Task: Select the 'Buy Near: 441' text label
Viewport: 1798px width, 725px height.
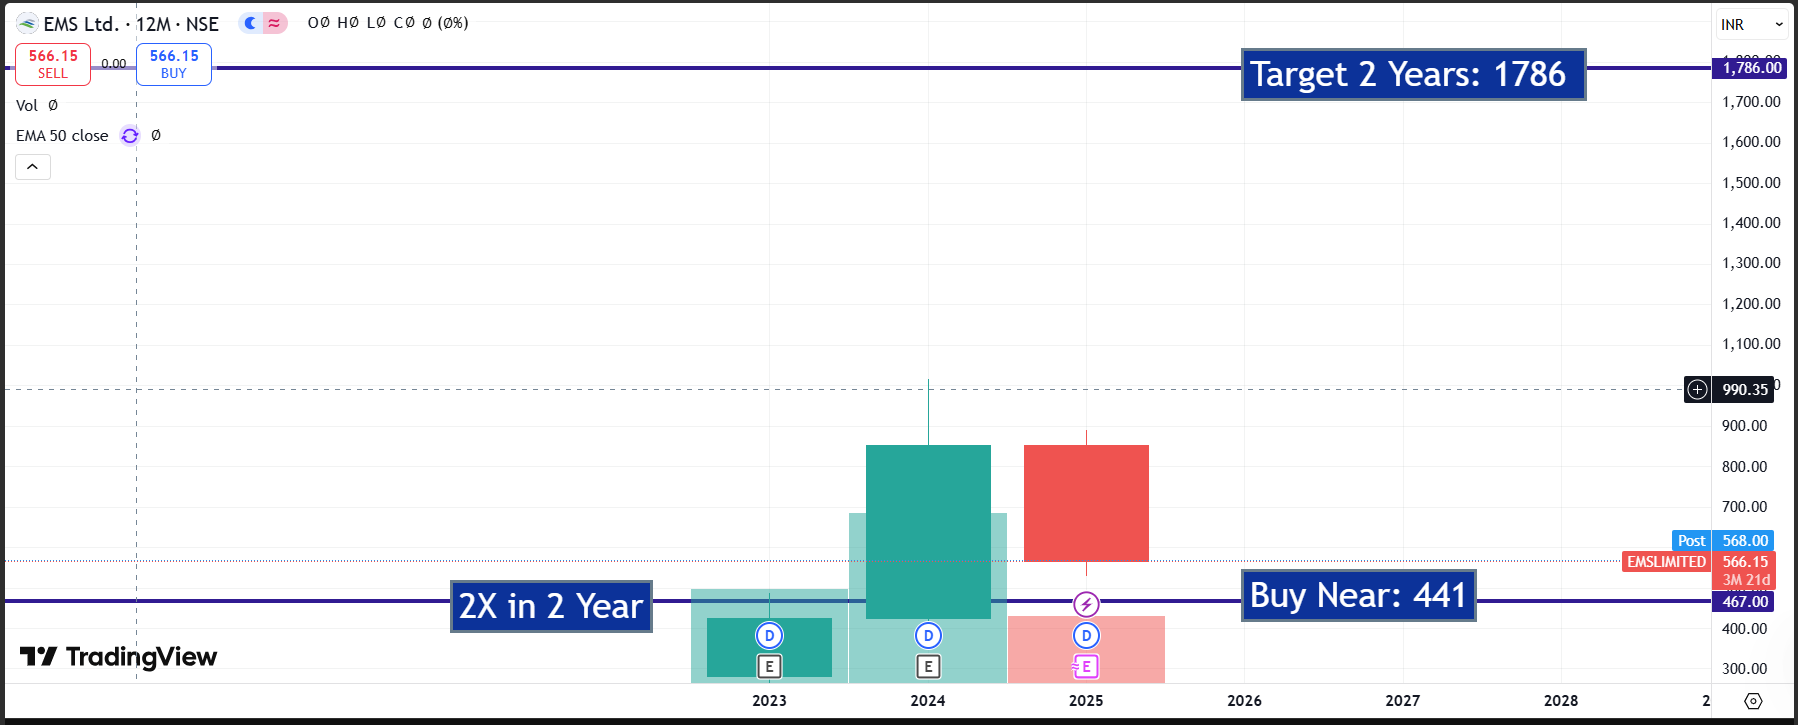Action: click(1358, 595)
